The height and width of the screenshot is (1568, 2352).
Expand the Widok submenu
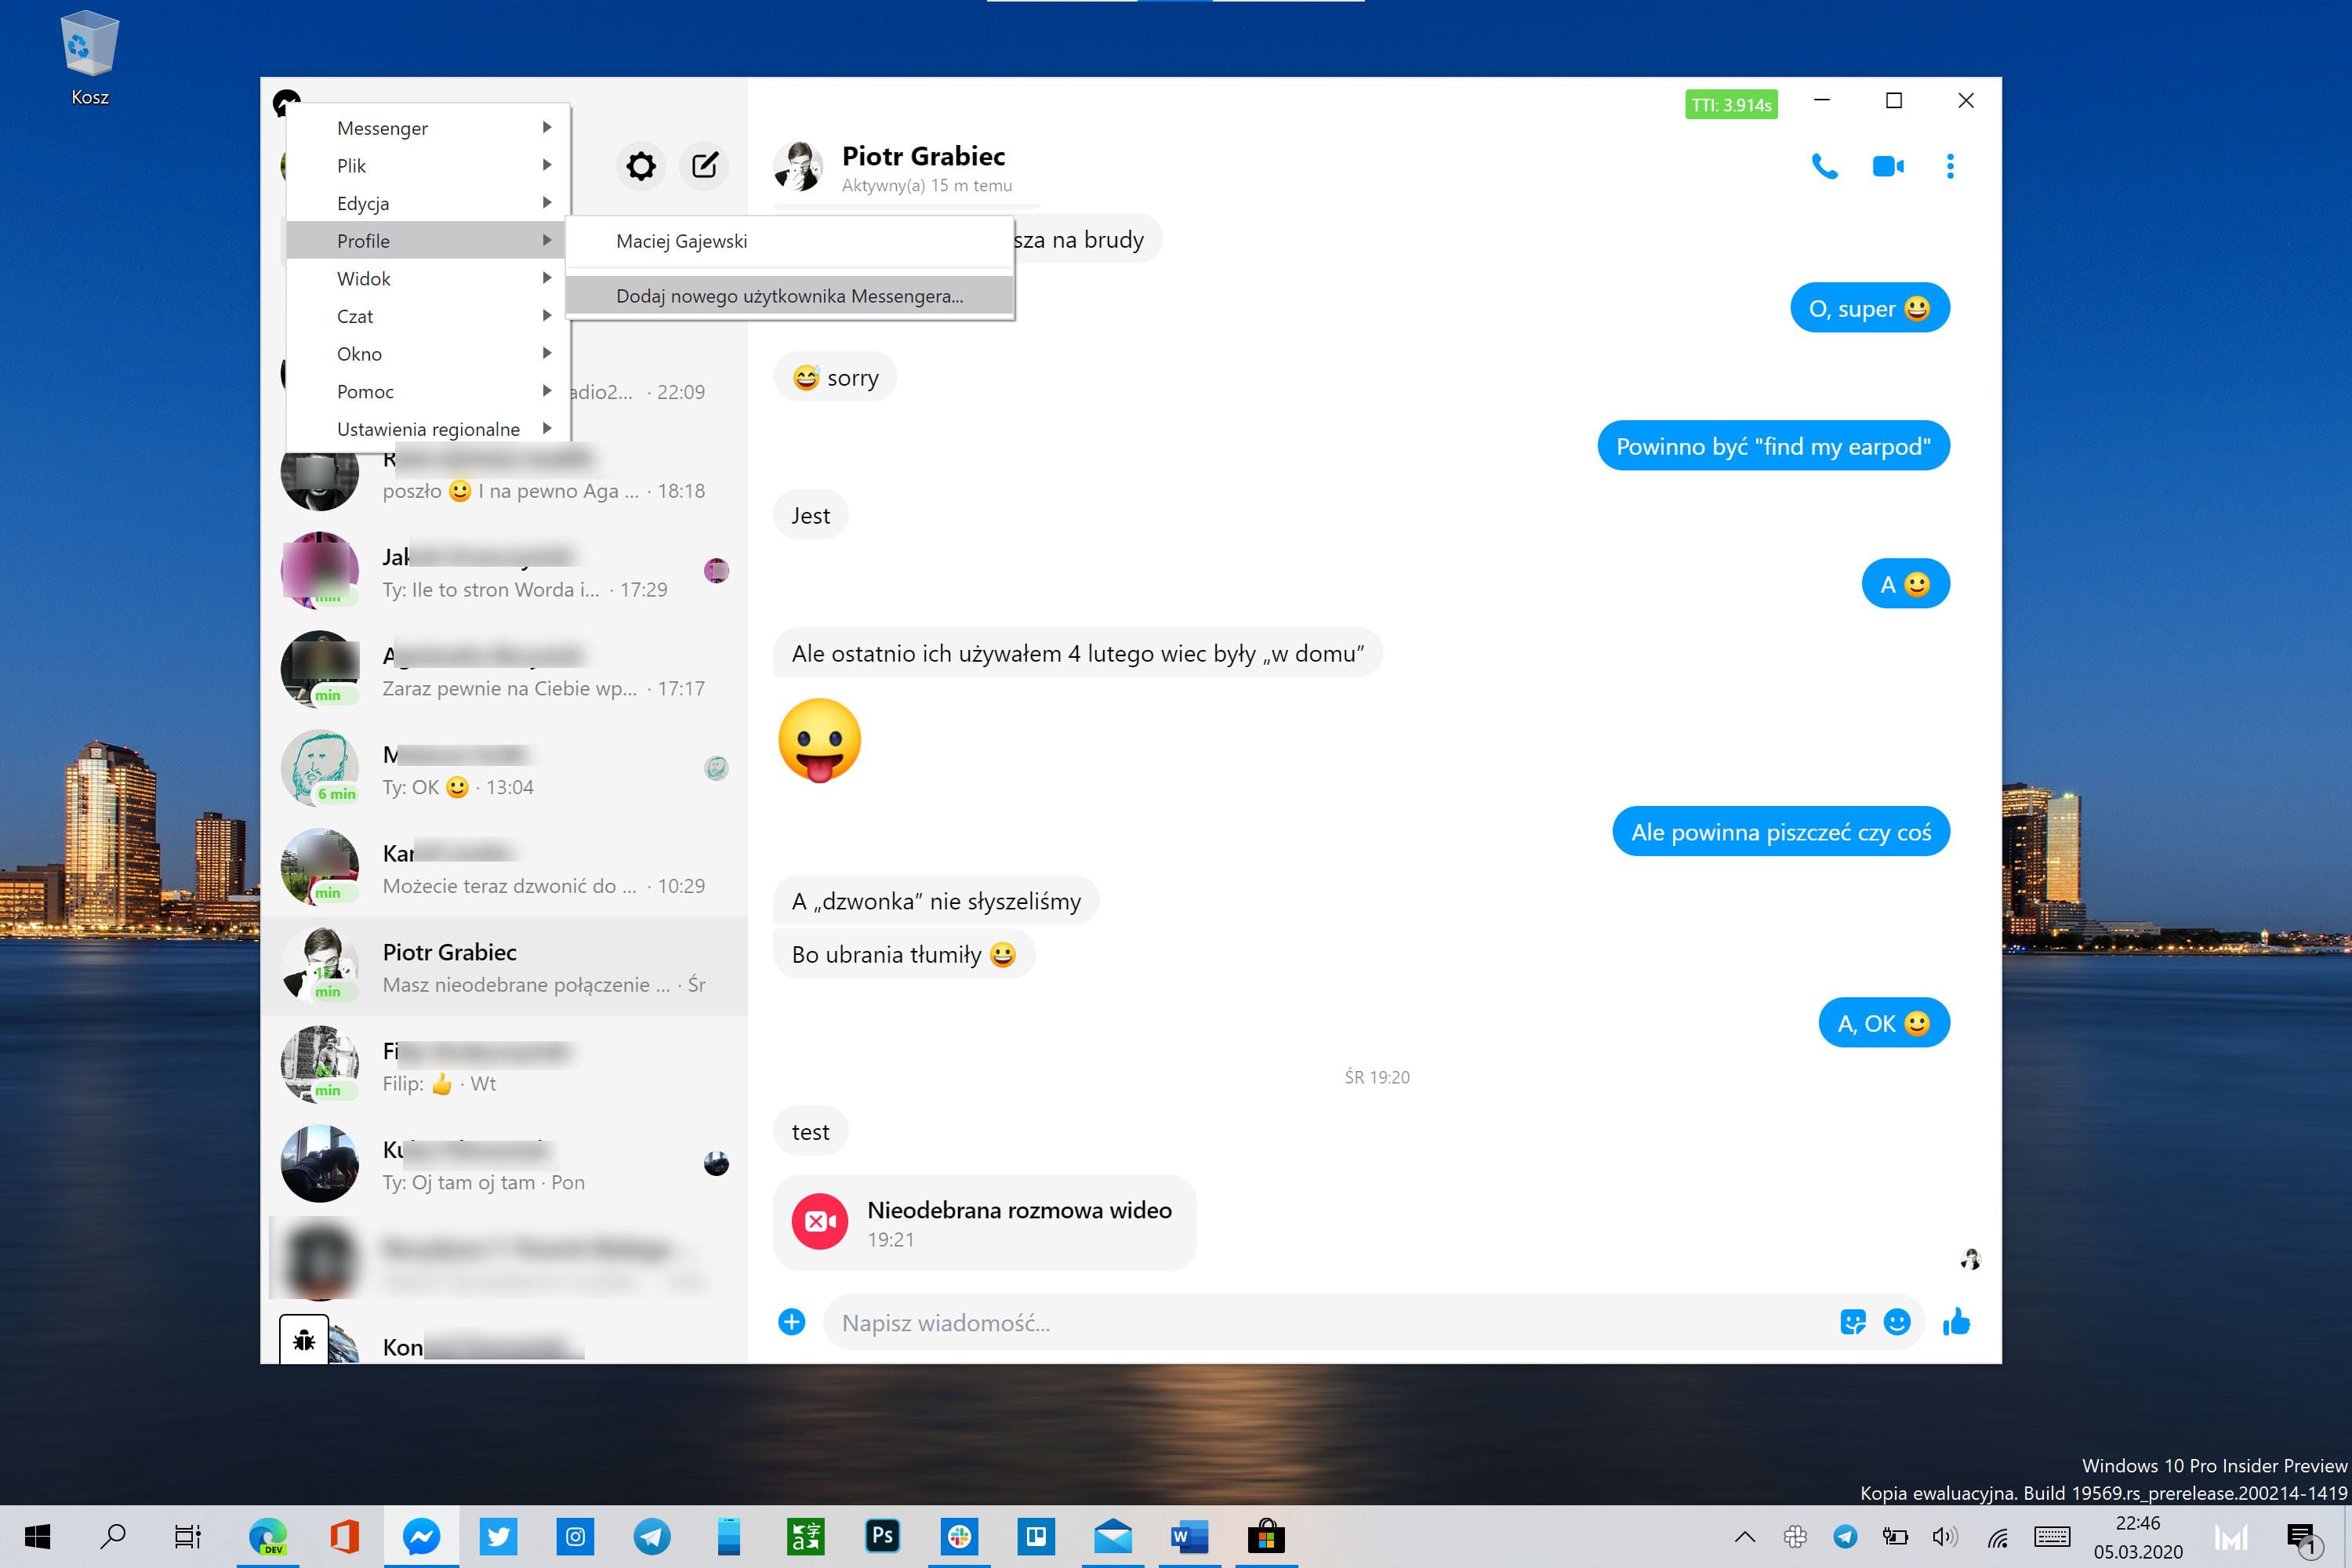[428, 278]
